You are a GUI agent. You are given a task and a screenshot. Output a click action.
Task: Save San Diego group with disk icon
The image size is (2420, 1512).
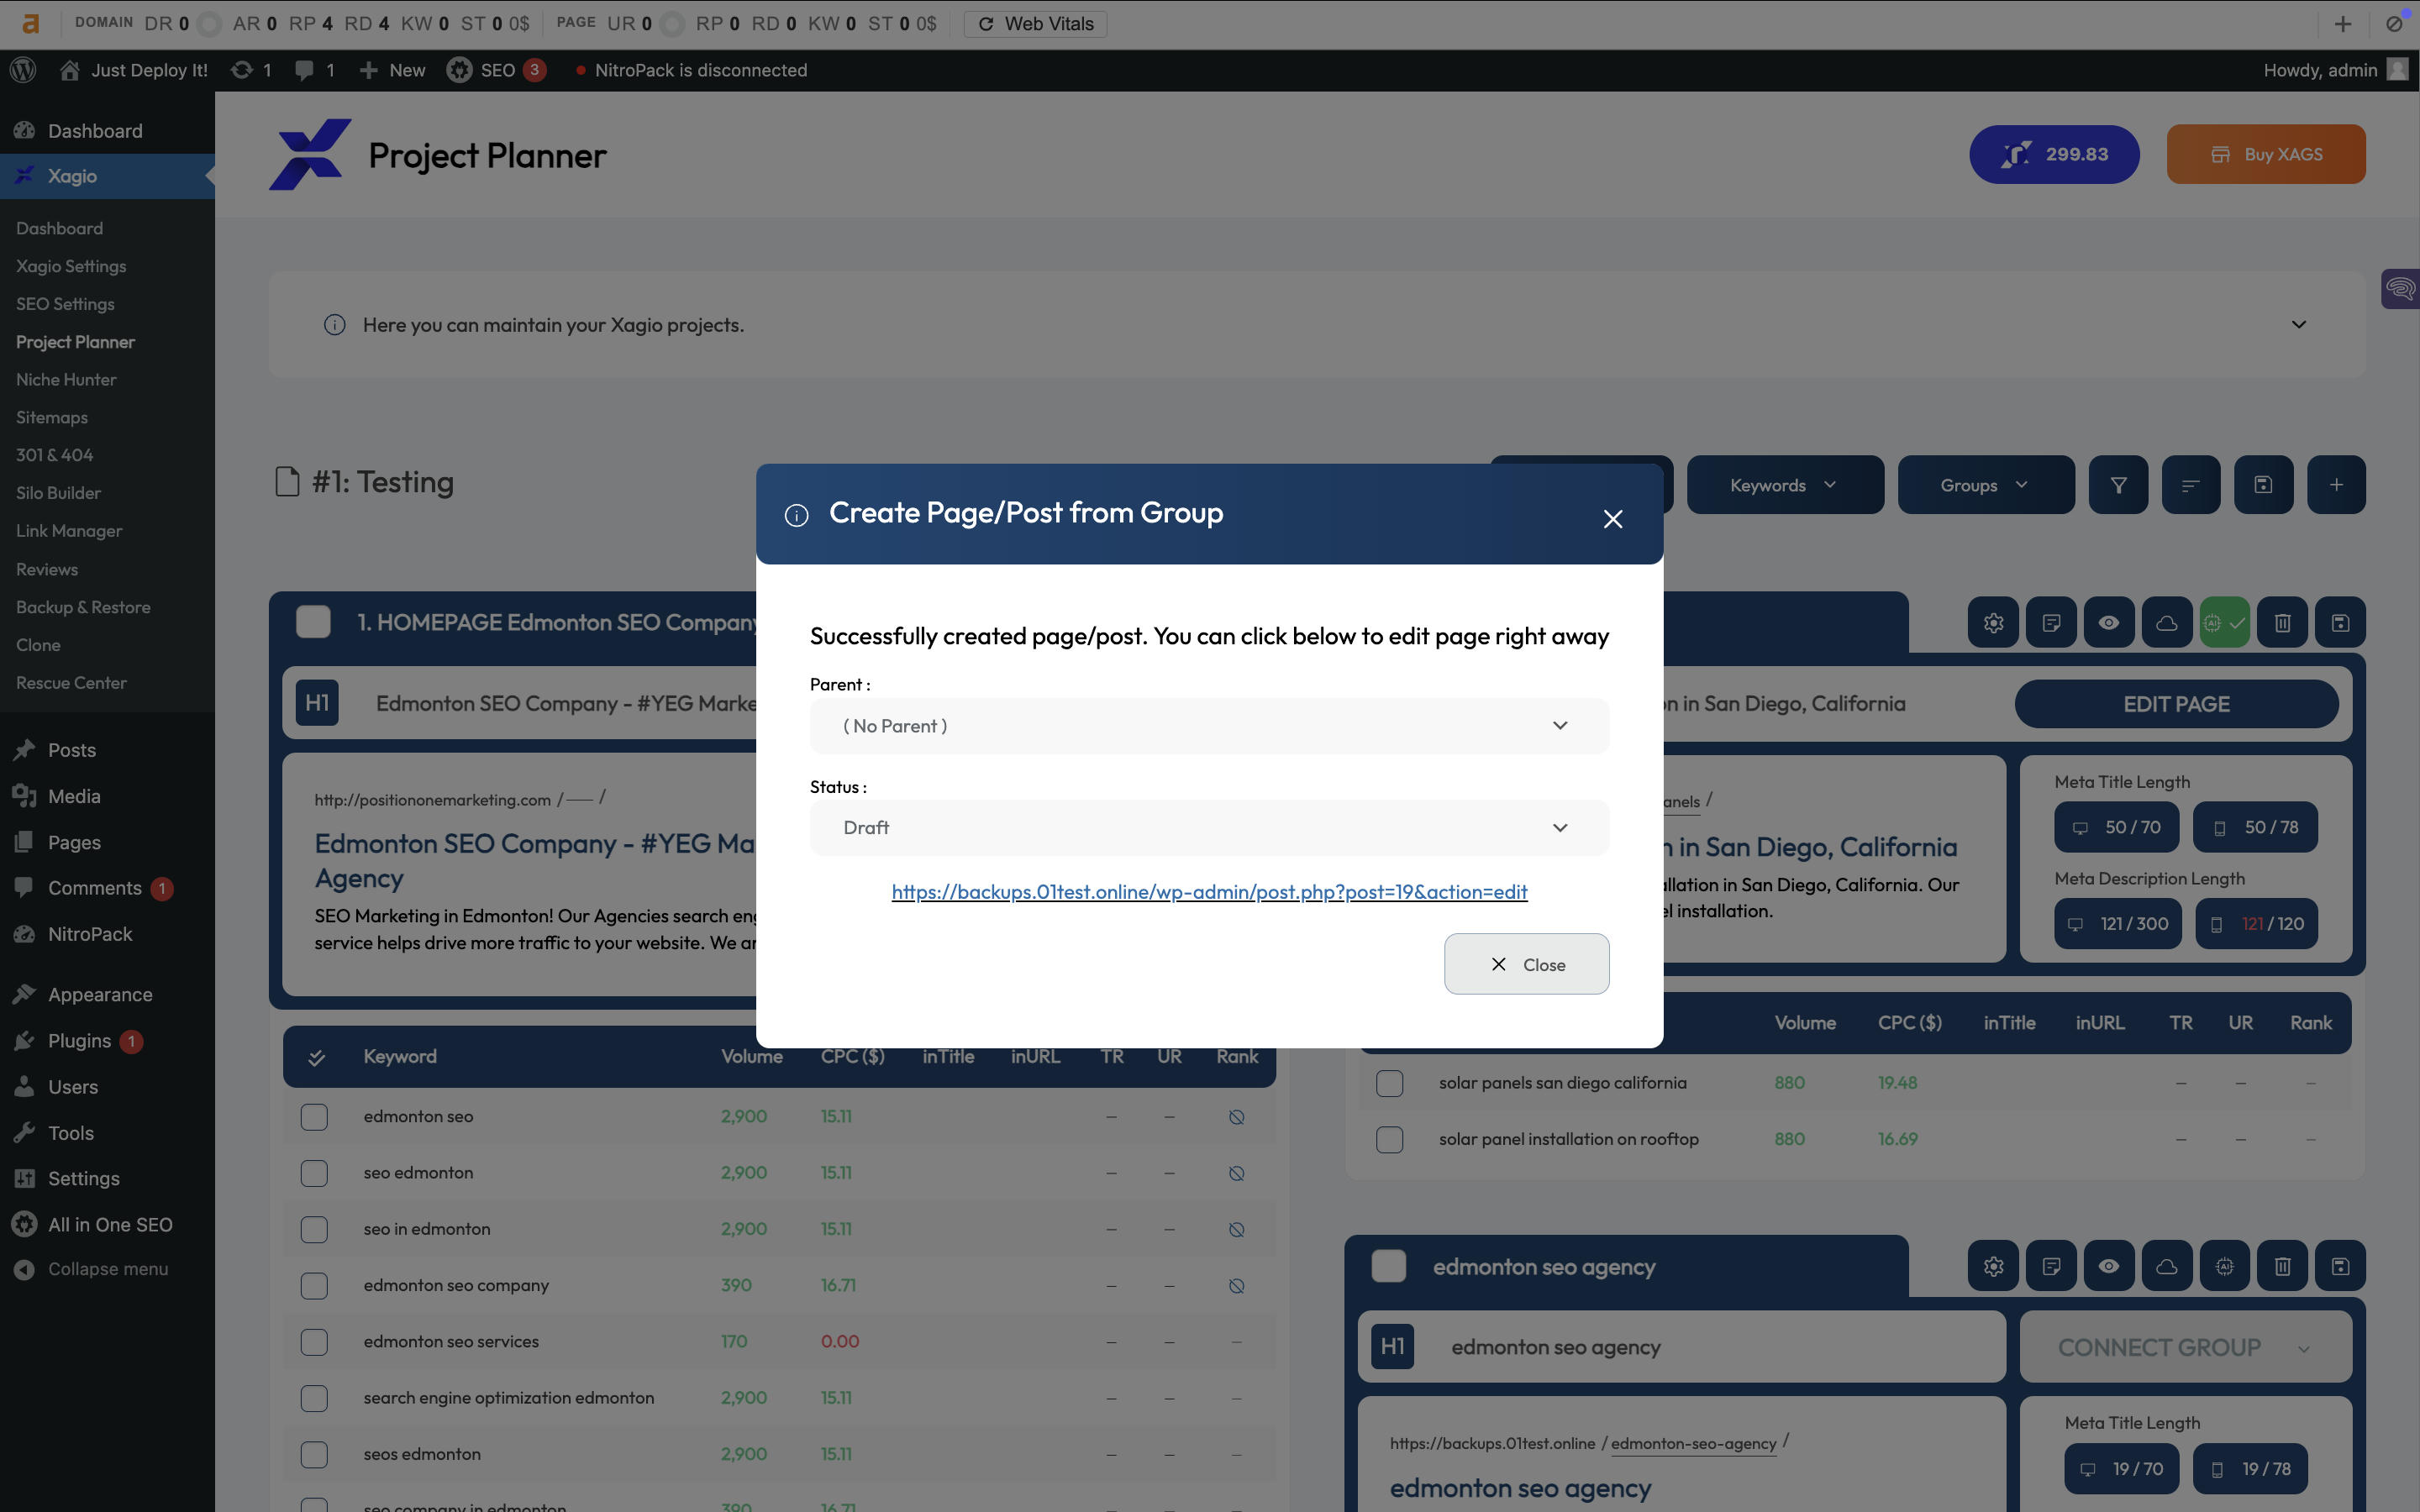[x=2340, y=623]
